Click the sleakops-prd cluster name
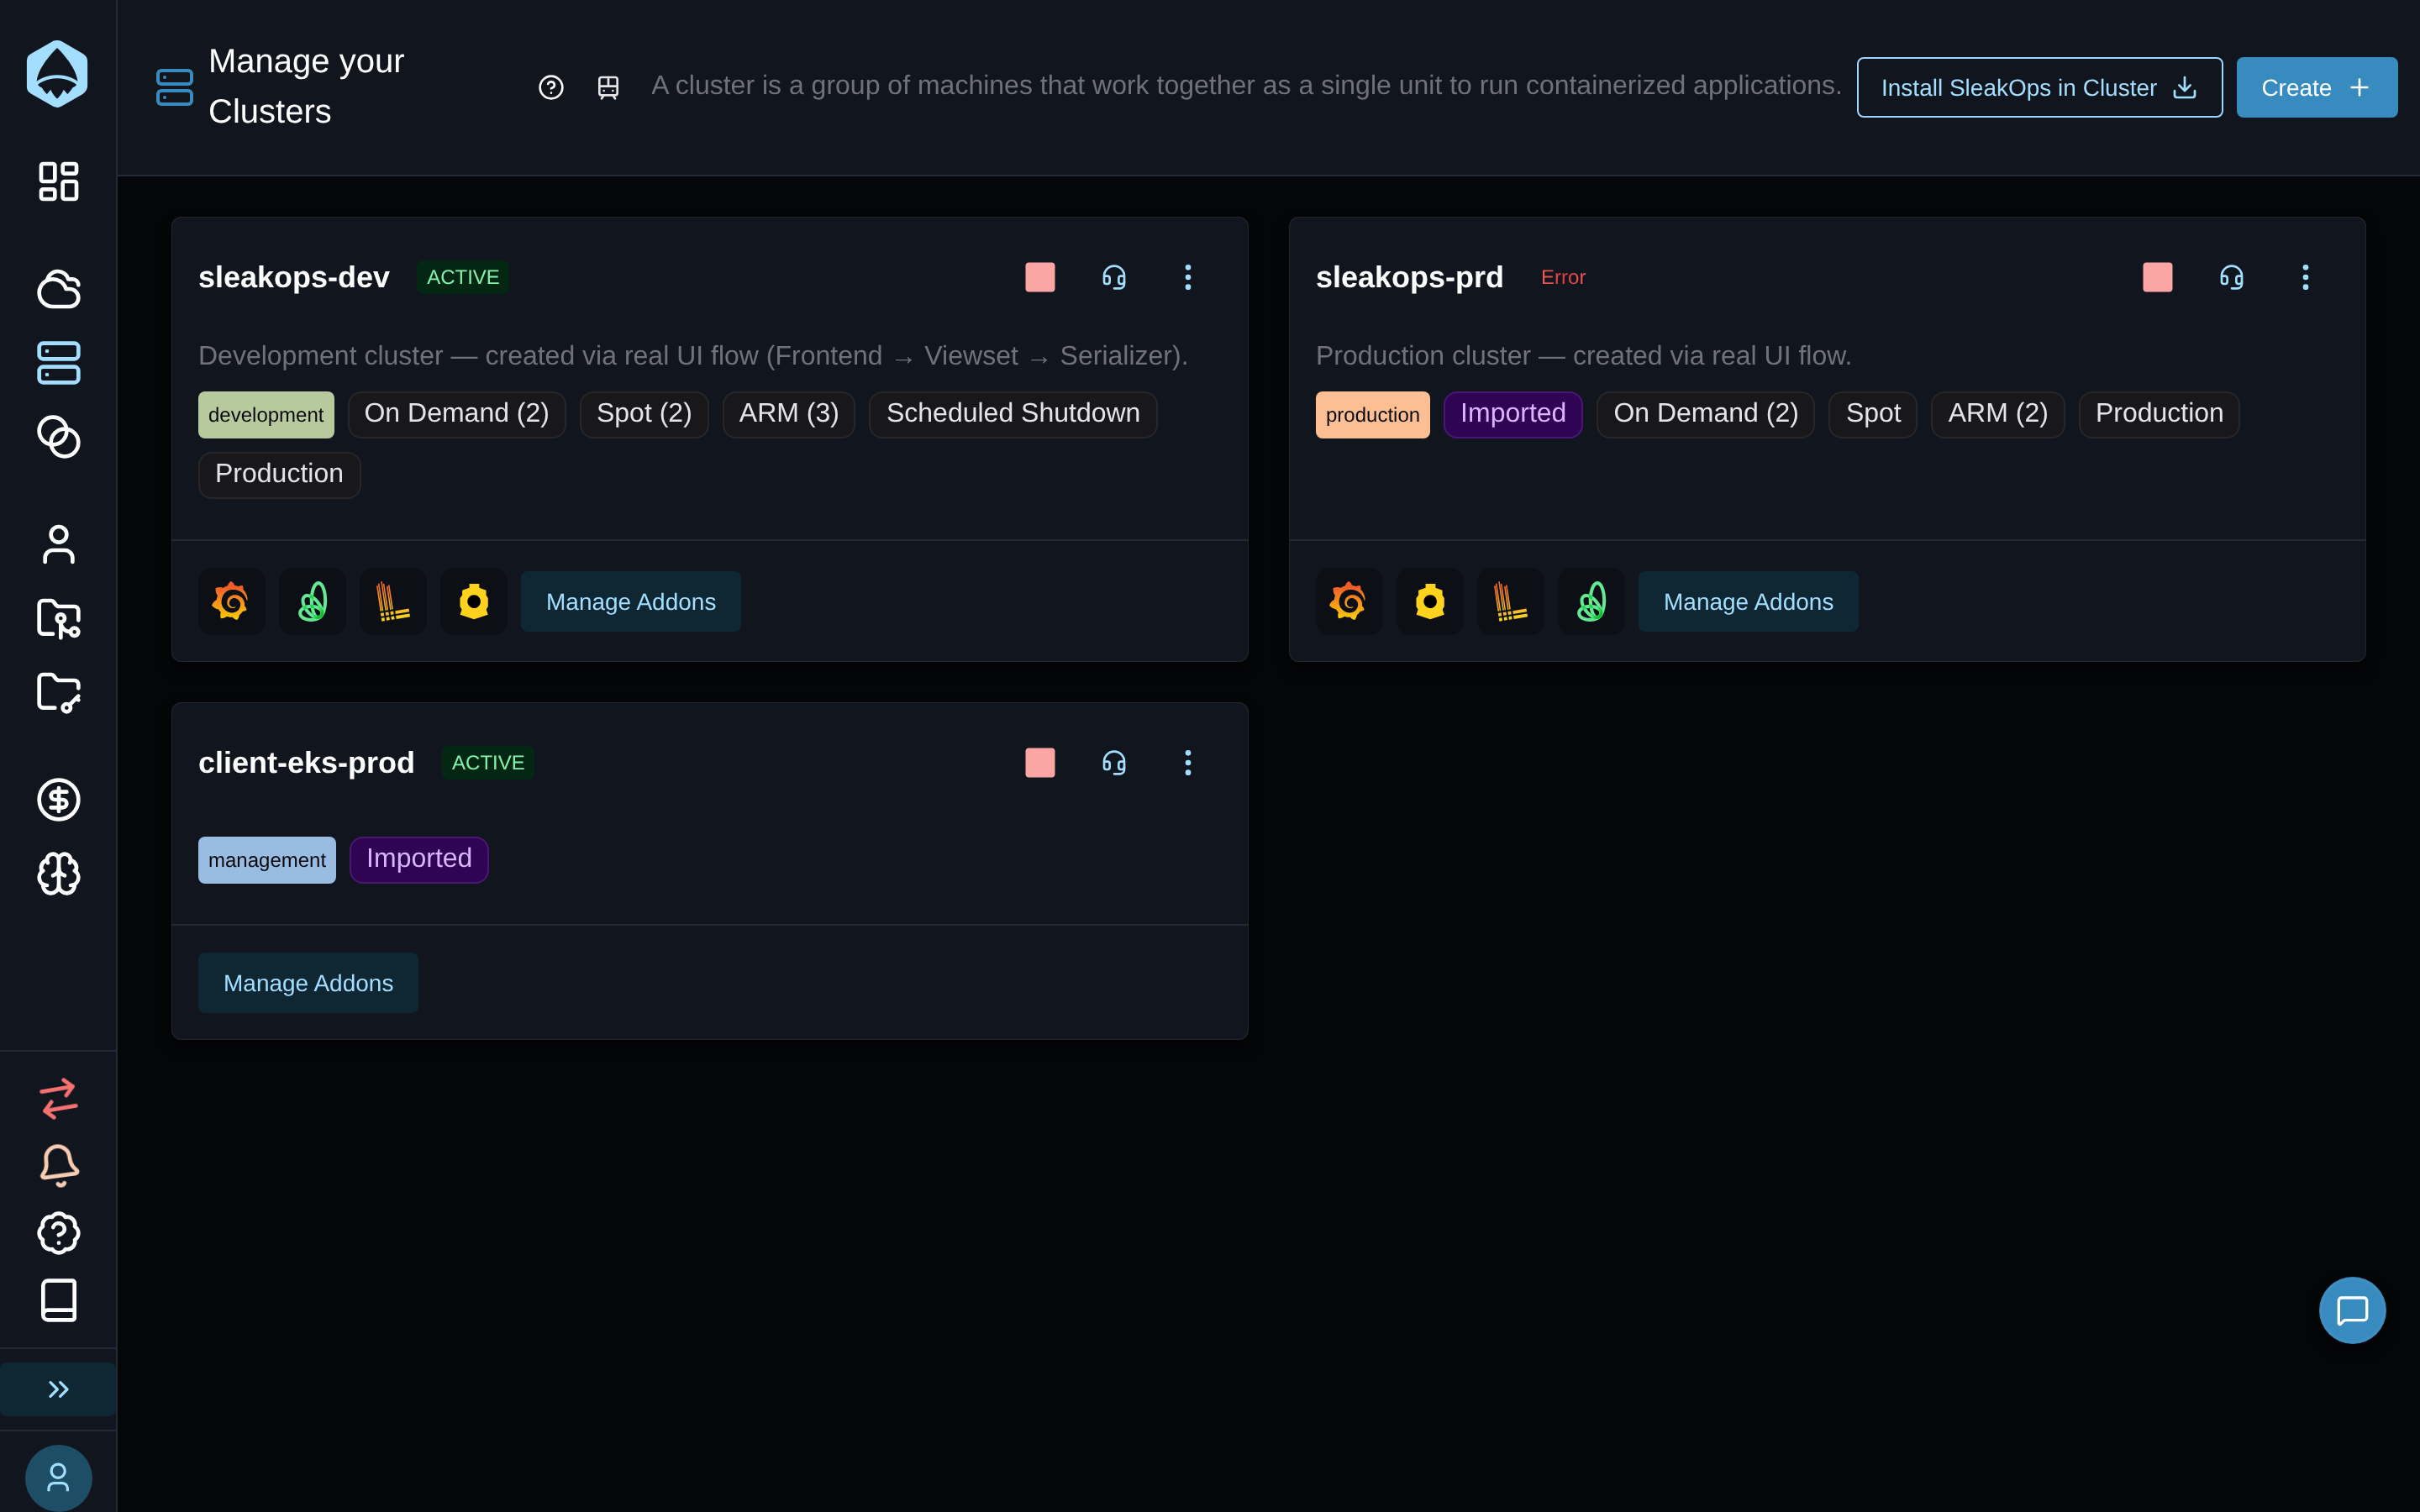The image size is (2420, 1512). [x=1409, y=277]
